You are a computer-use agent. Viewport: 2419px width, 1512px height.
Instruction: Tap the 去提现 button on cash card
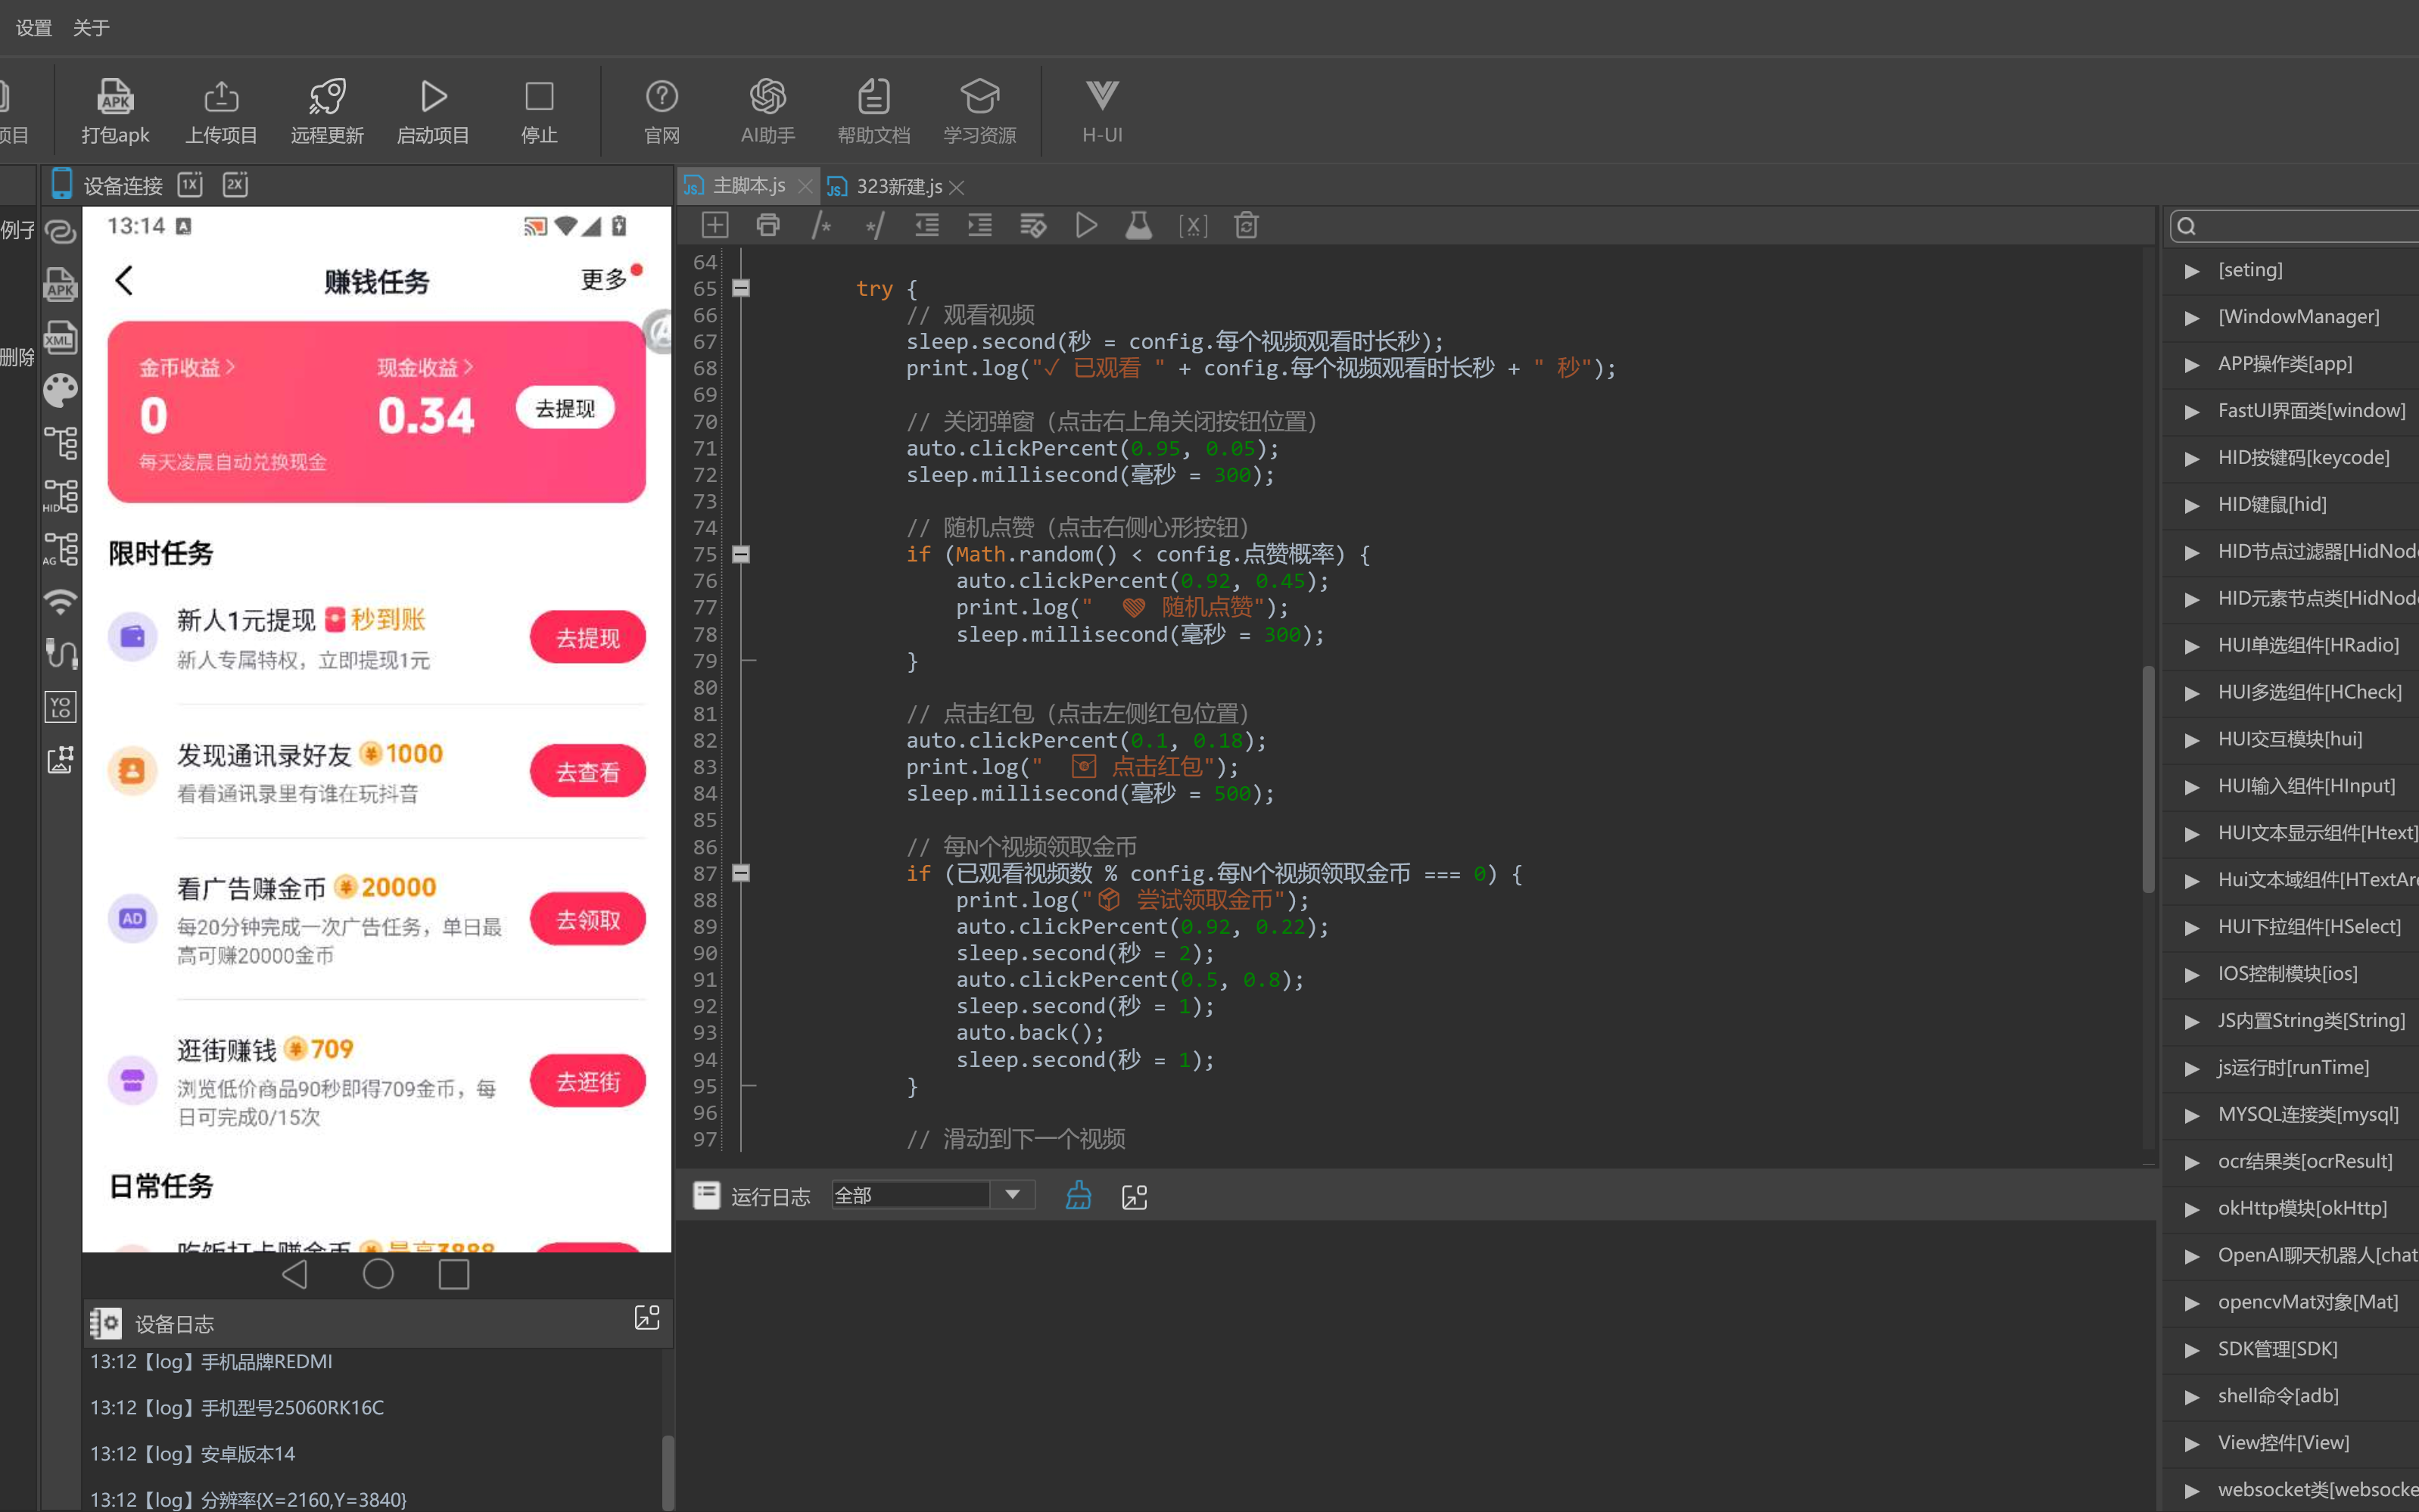point(565,408)
